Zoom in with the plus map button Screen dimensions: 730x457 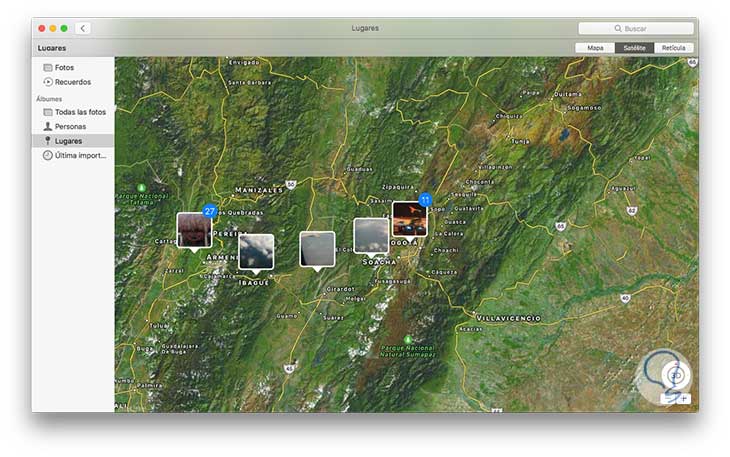(683, 398)
